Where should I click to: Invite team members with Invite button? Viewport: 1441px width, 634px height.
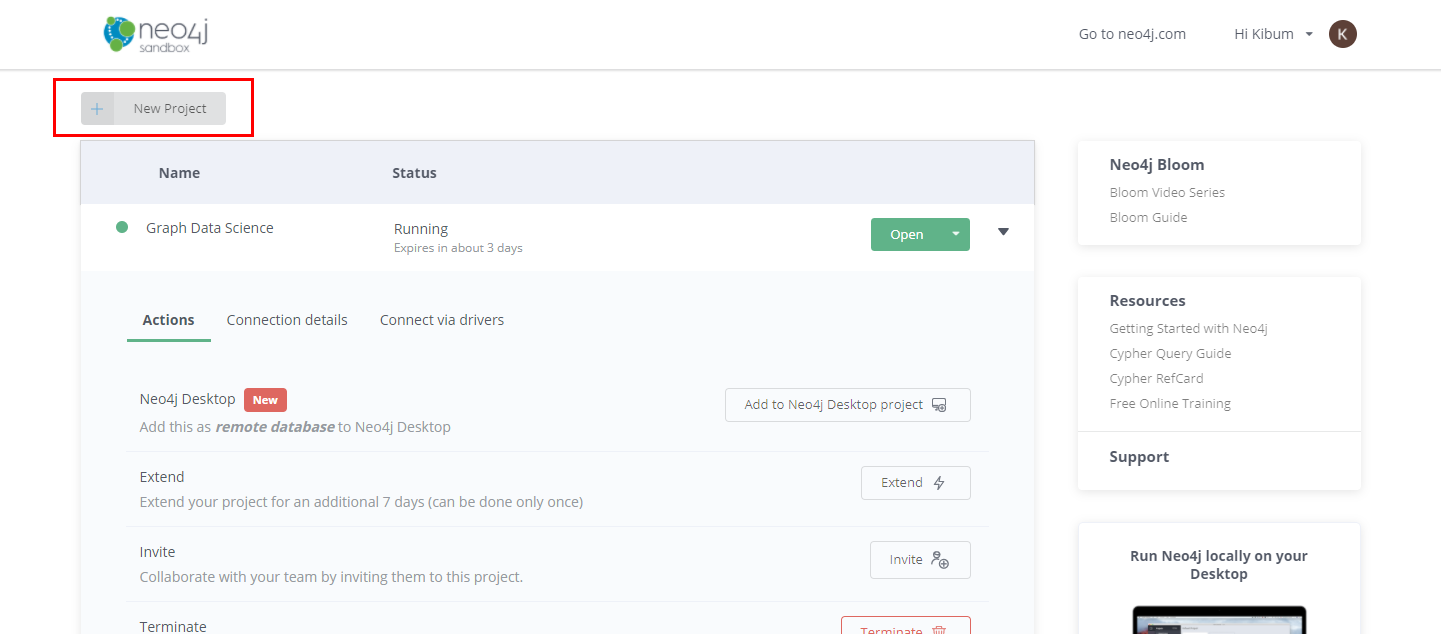(x=919, y=560)
